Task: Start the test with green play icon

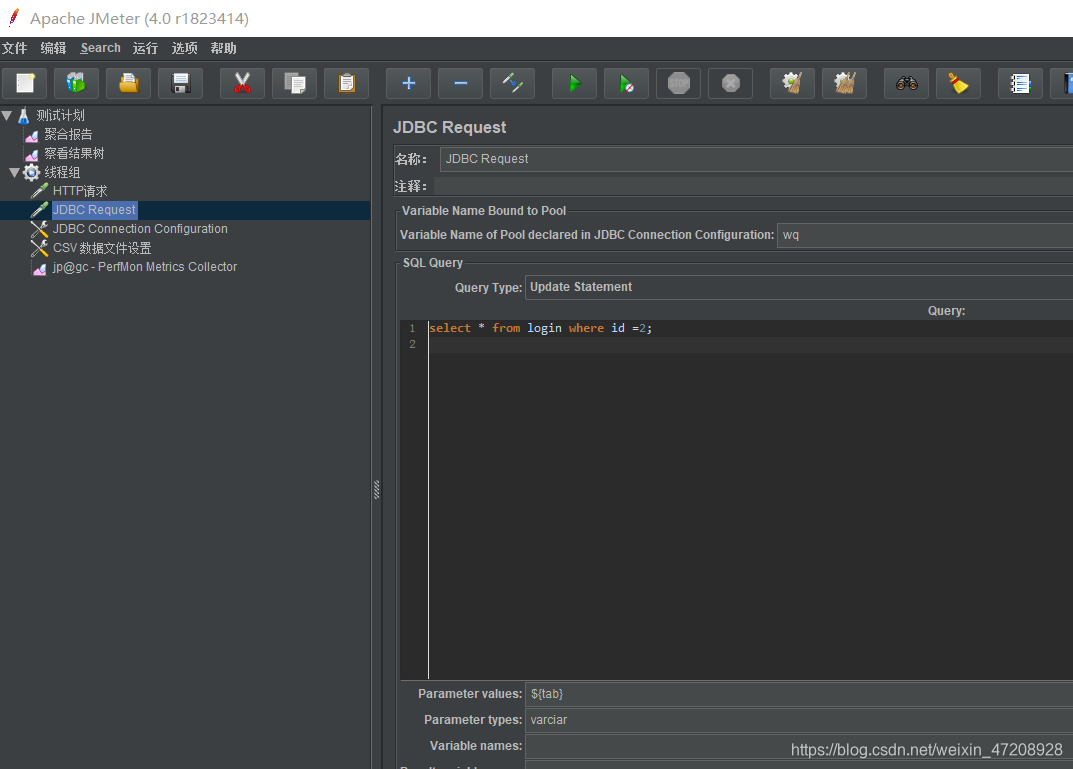Action: pos(574,83)
